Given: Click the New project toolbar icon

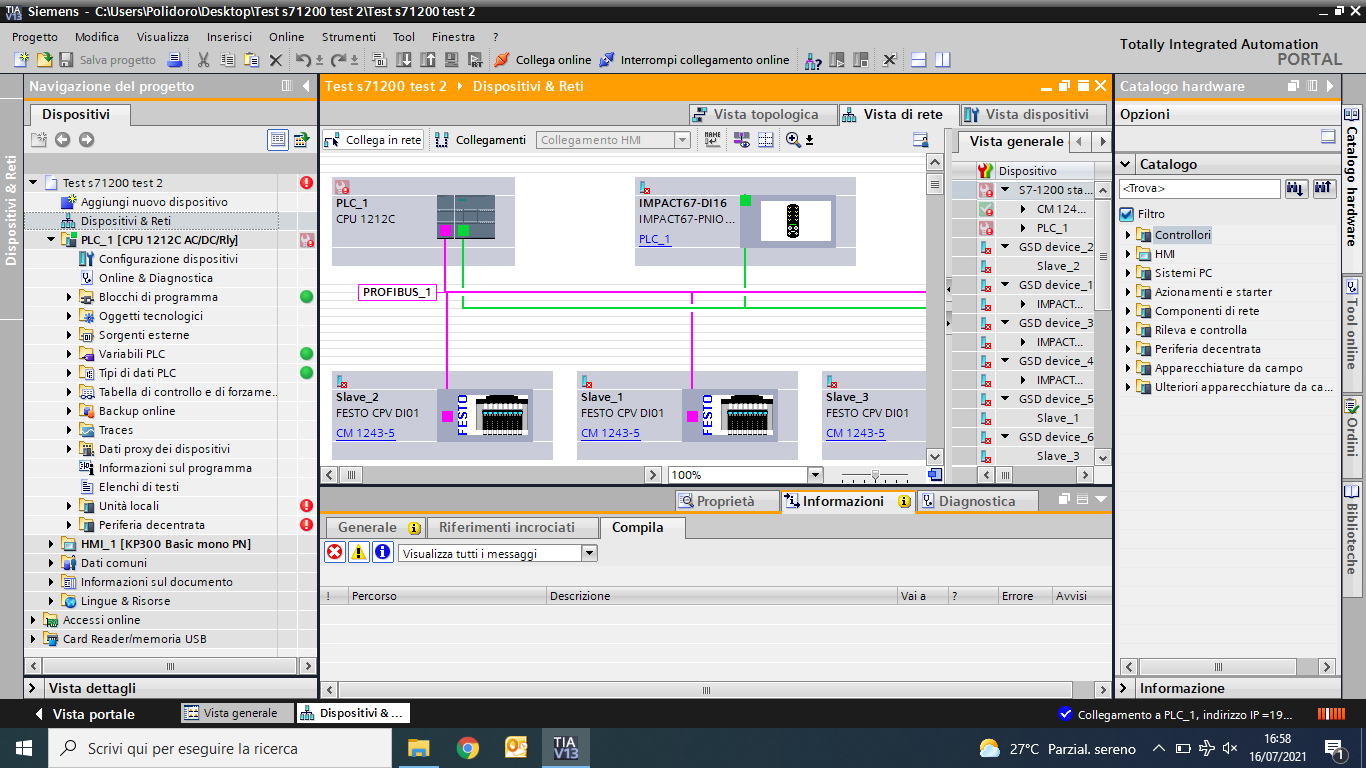Looking at the screenshot, I should [21, 60].
